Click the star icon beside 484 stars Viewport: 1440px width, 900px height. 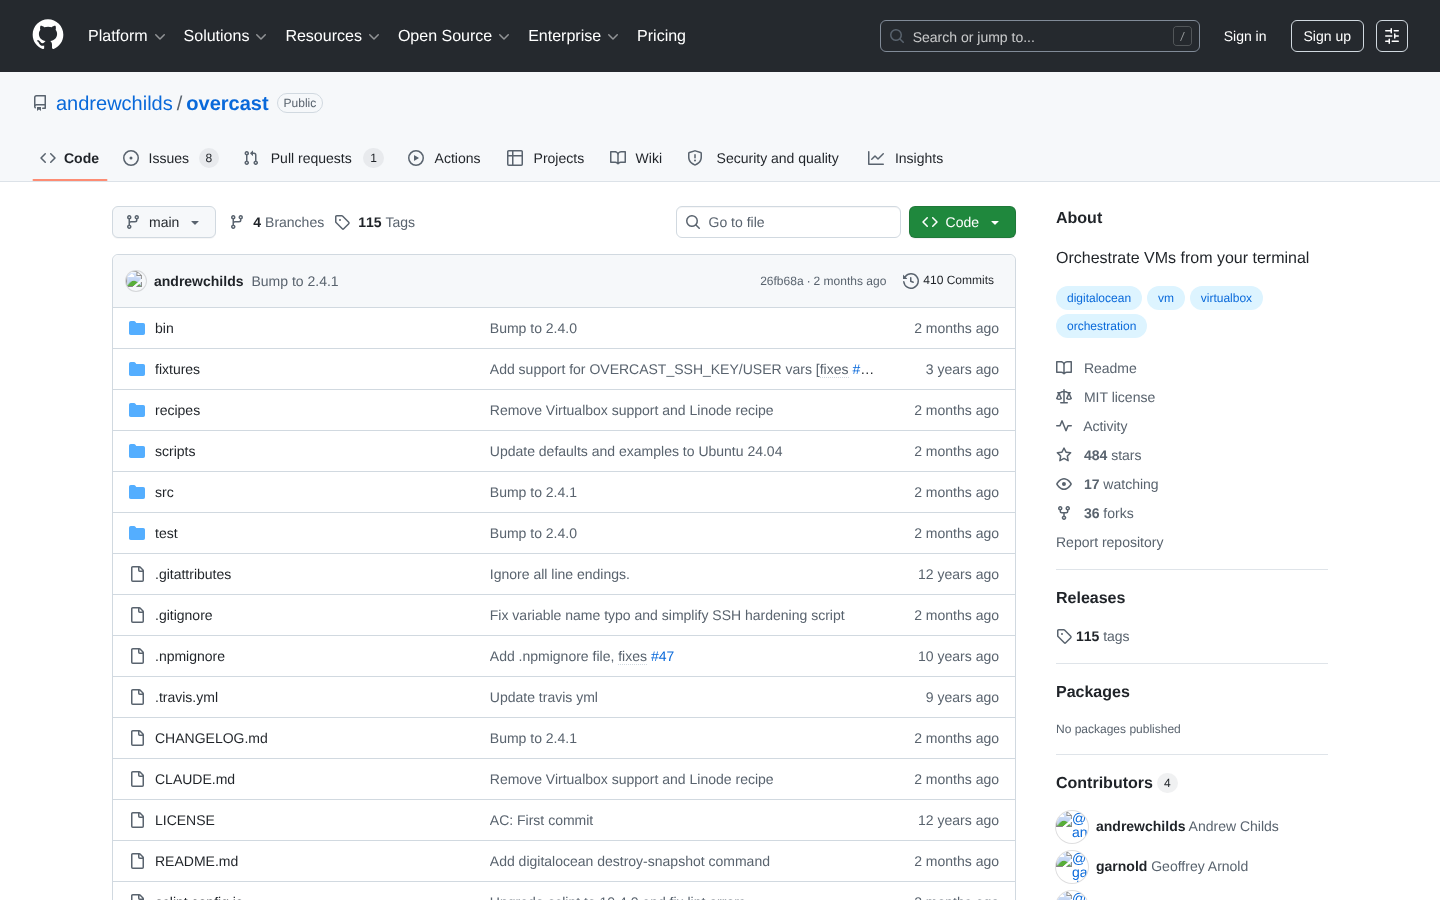(x=1064, y=455)
